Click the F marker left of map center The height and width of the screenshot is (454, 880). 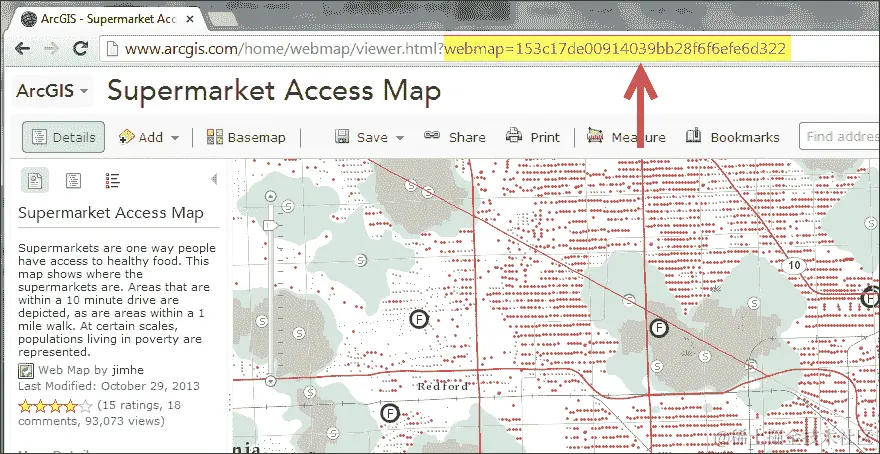pyautogui.click(x=419, y=319)
